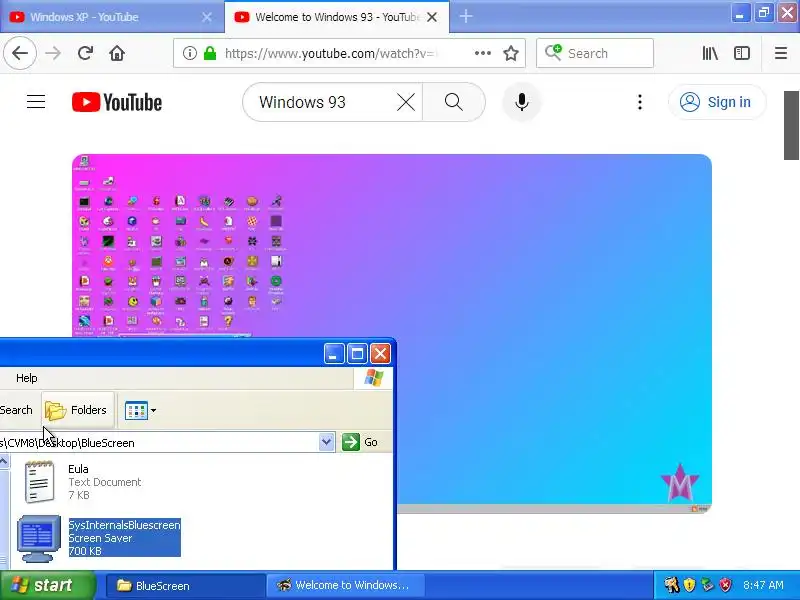Click the forward navigation arrow
The width and height of the screenshot is (800, 600).
[x=53, y=53]
